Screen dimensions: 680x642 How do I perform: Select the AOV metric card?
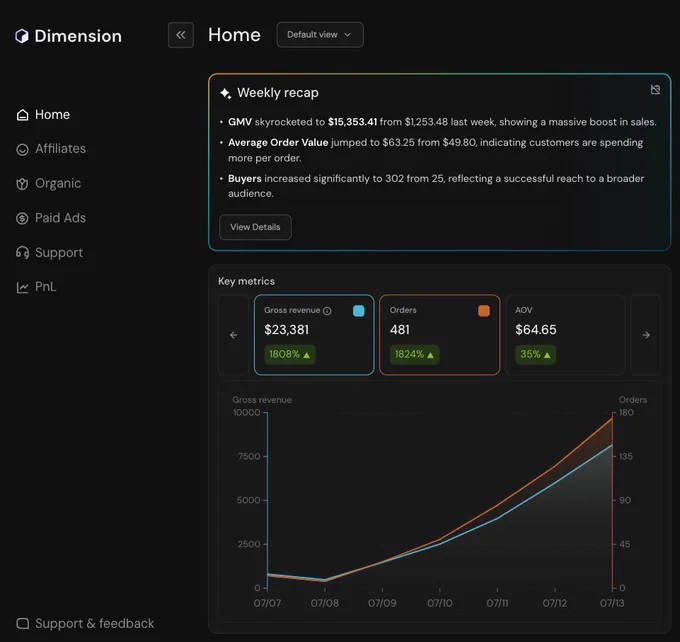565,334
